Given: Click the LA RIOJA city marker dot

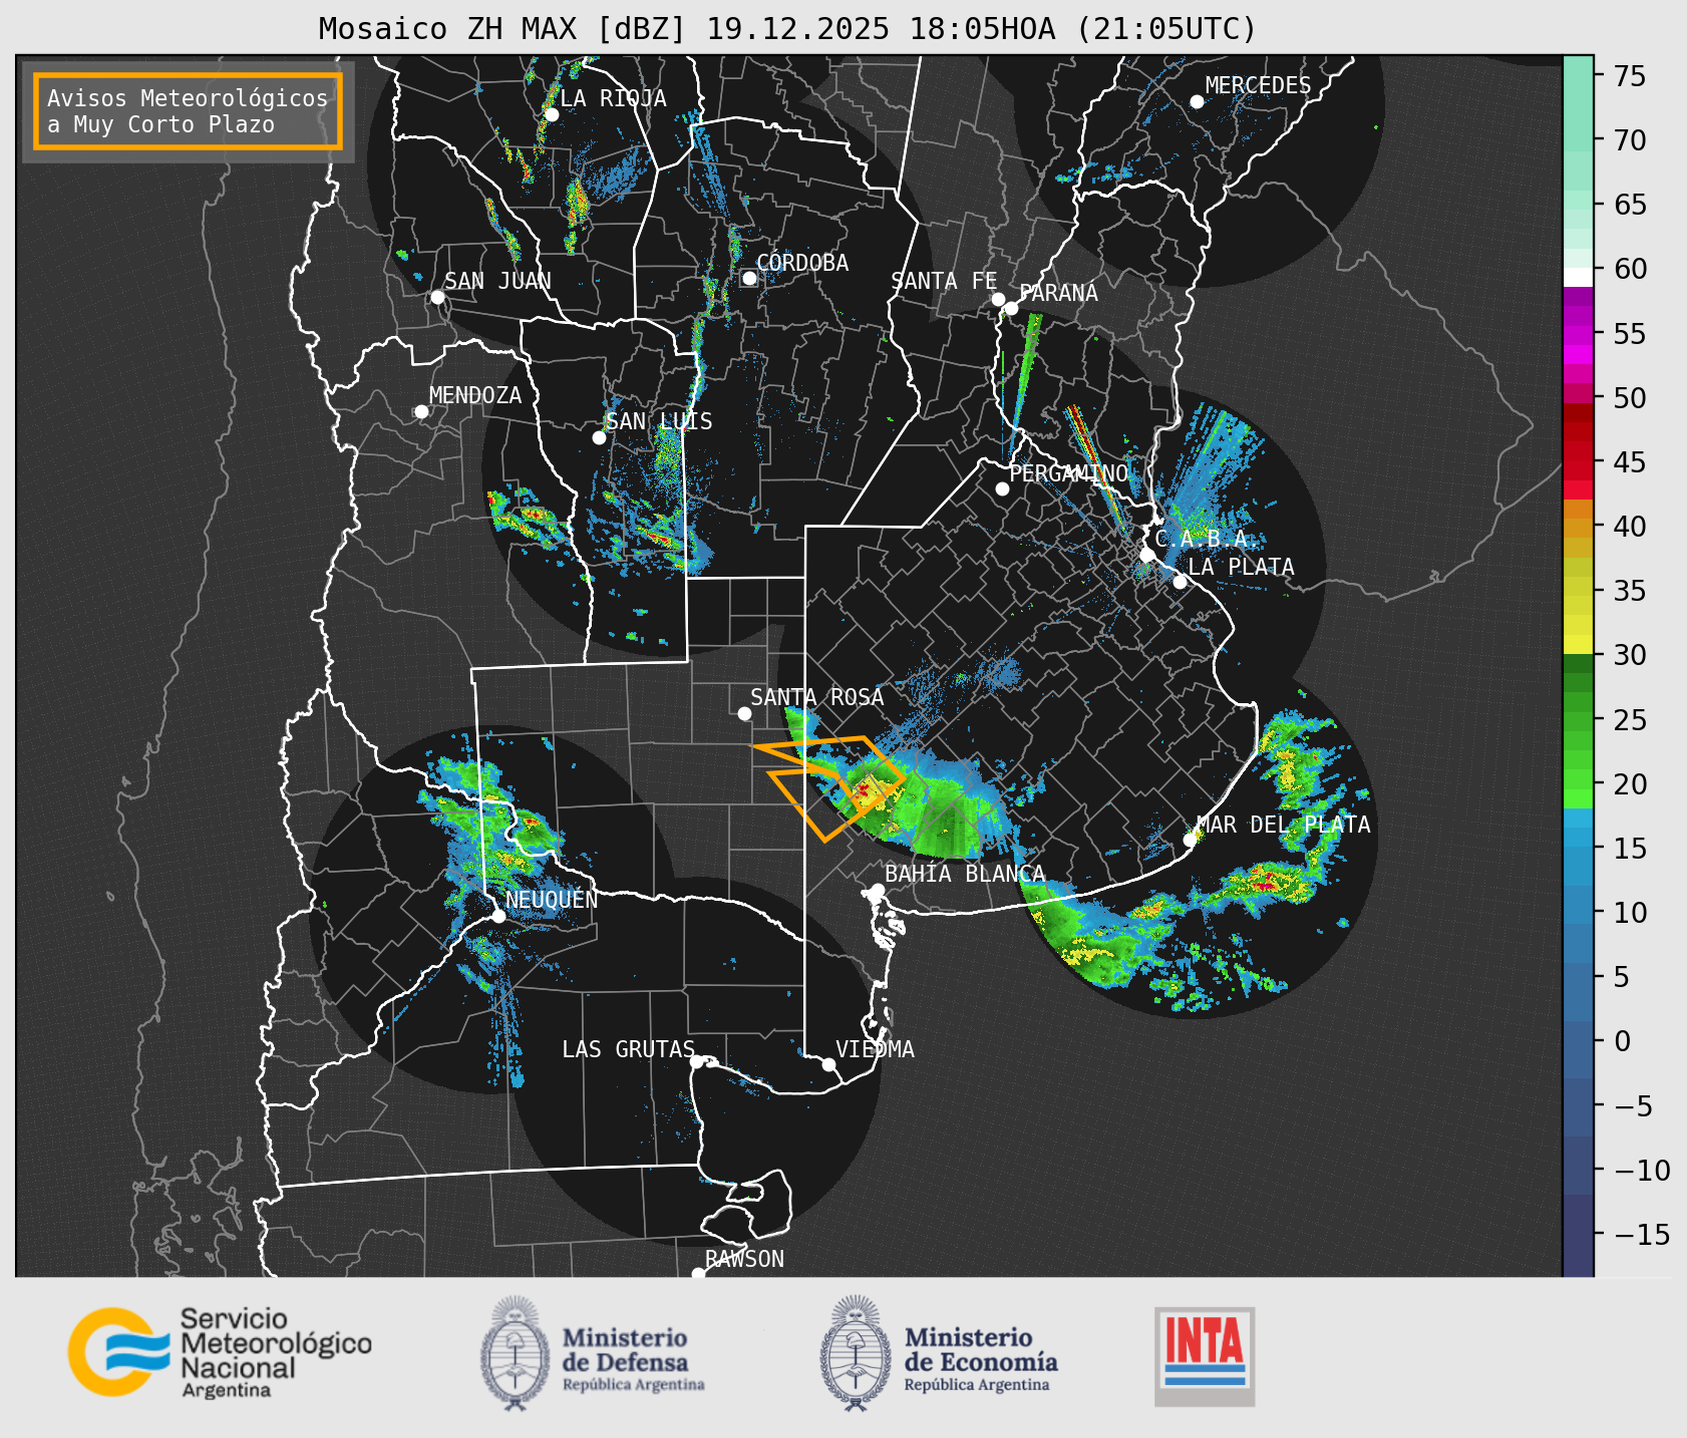Looking at the screenshot, I should click(551, 114).
